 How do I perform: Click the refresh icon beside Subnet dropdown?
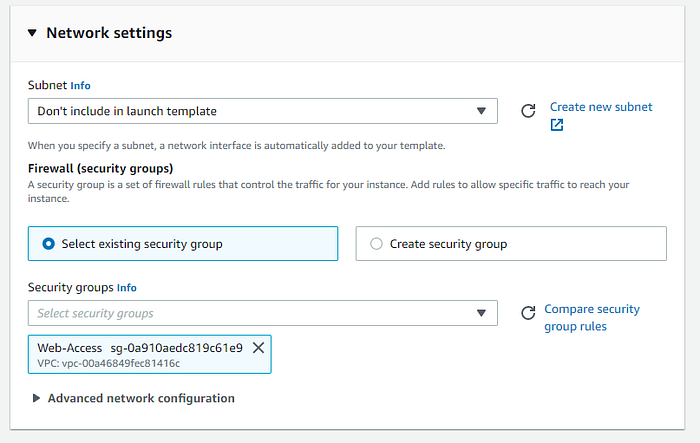coord(528,111)
